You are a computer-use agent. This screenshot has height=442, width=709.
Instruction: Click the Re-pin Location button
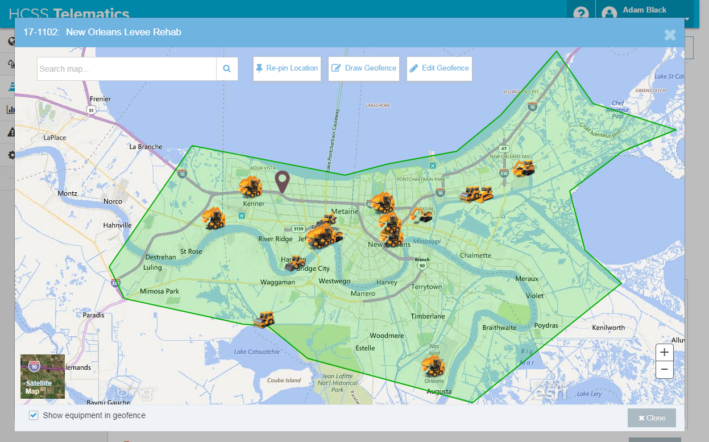287,69
